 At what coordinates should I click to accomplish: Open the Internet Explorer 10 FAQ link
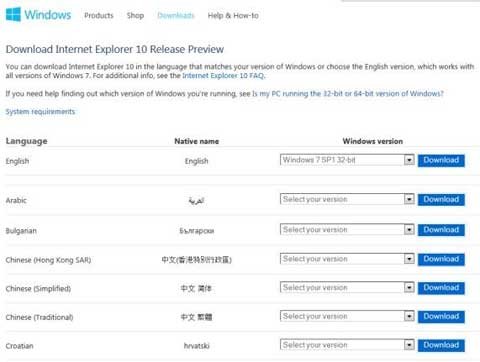pyautogui.click(x=223, y=76)
